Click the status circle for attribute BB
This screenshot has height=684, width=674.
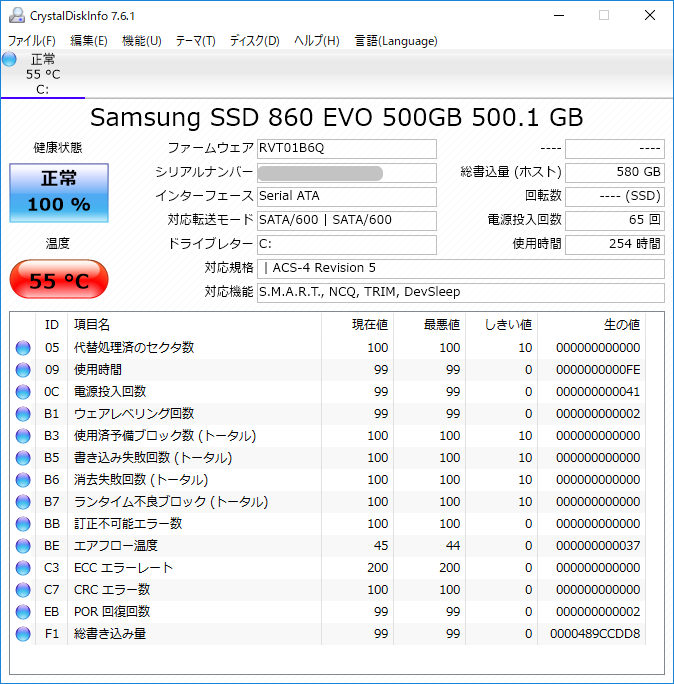[x=23, y=523]
